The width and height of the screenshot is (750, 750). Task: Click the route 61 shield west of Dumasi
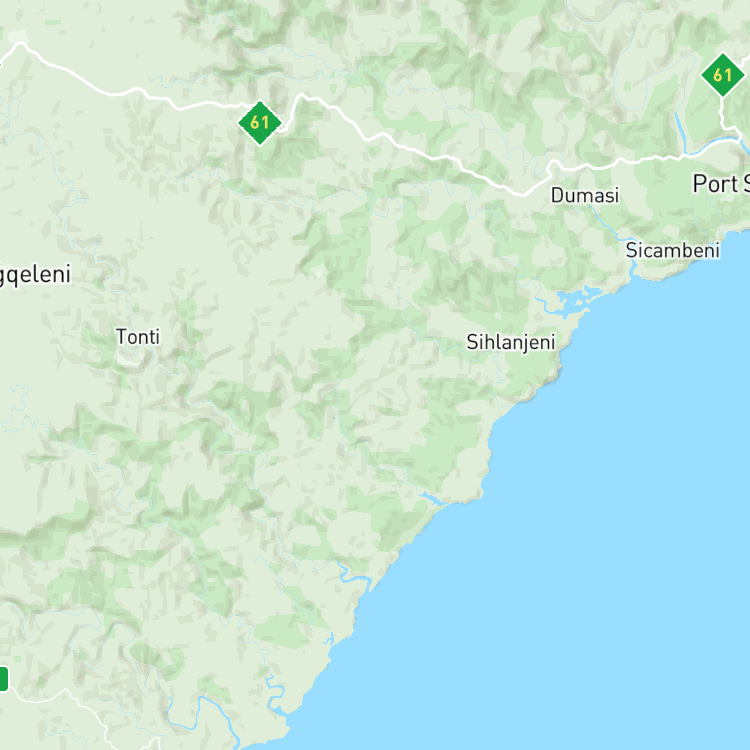(260, 123)
